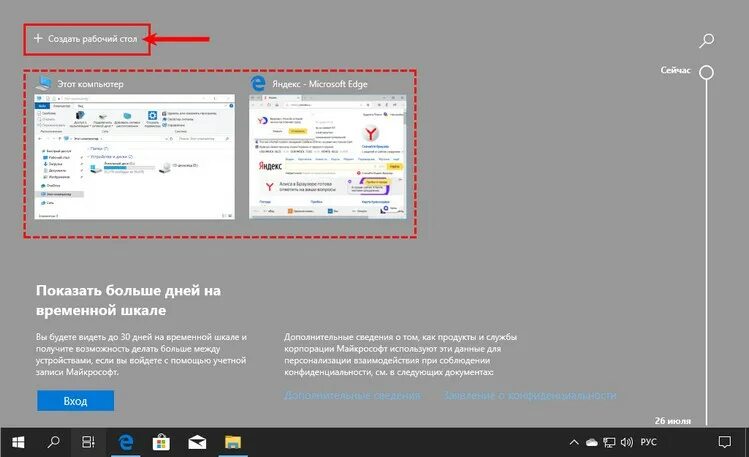The width and height of the screenshot is (749, 457).
Task: Open the 'Яндекс - Microsoft Edge' window thumbnail
Action: (328, 157)
